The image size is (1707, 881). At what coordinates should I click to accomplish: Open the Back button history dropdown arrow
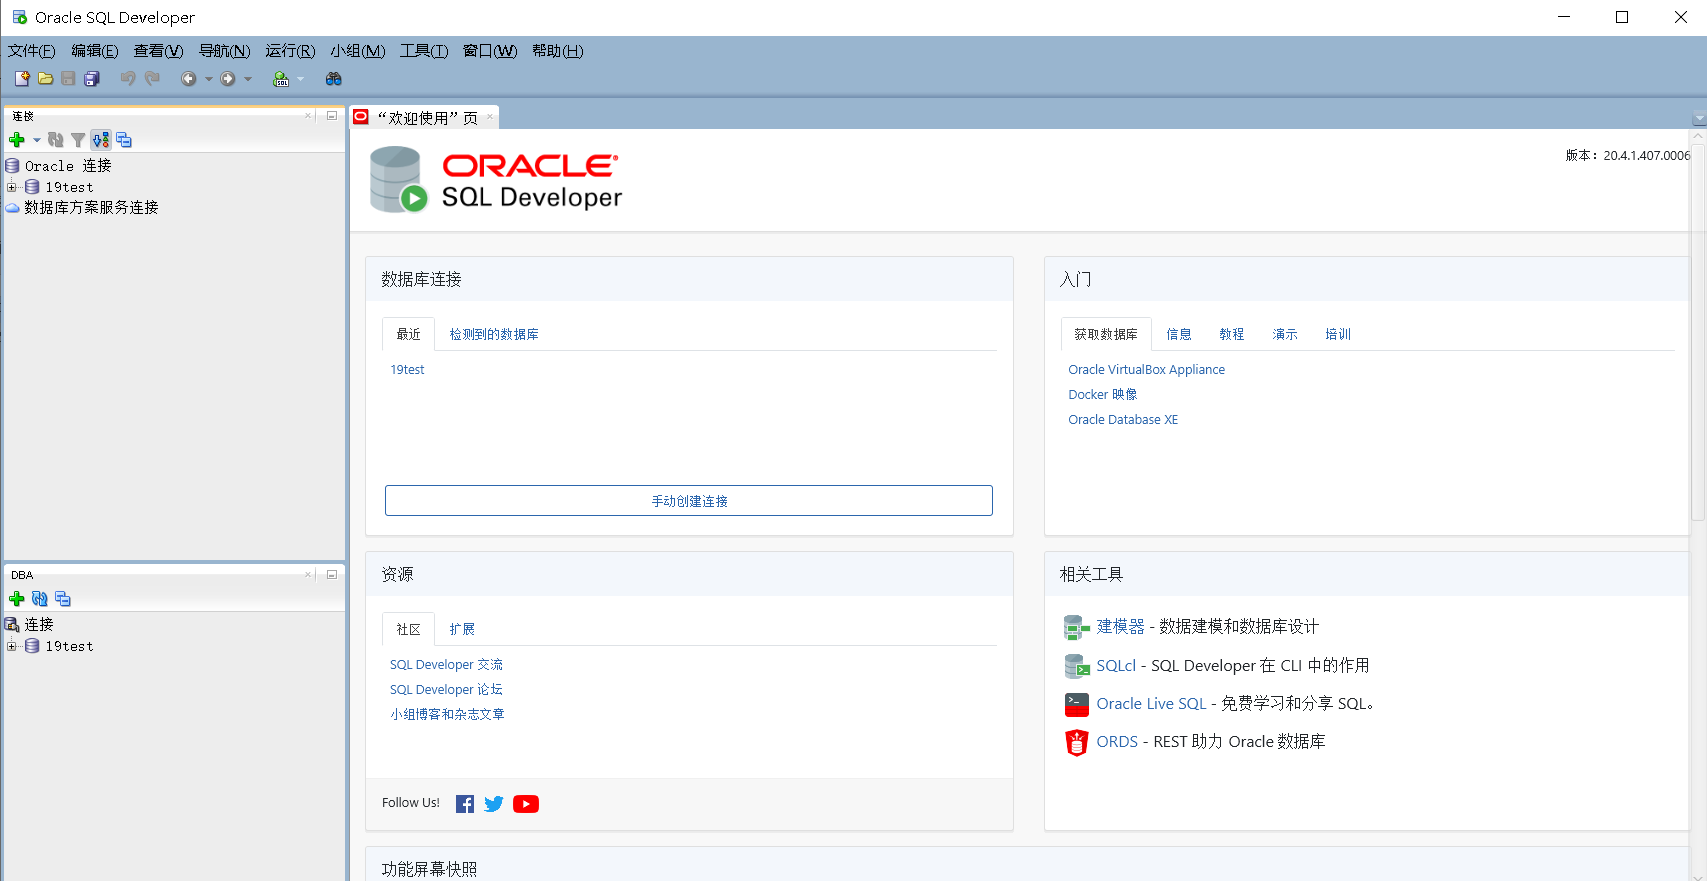click(x=208, y=79)
